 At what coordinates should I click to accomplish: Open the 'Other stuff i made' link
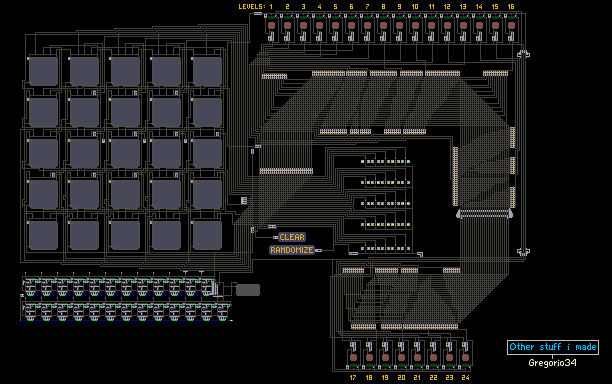point(553,347)
